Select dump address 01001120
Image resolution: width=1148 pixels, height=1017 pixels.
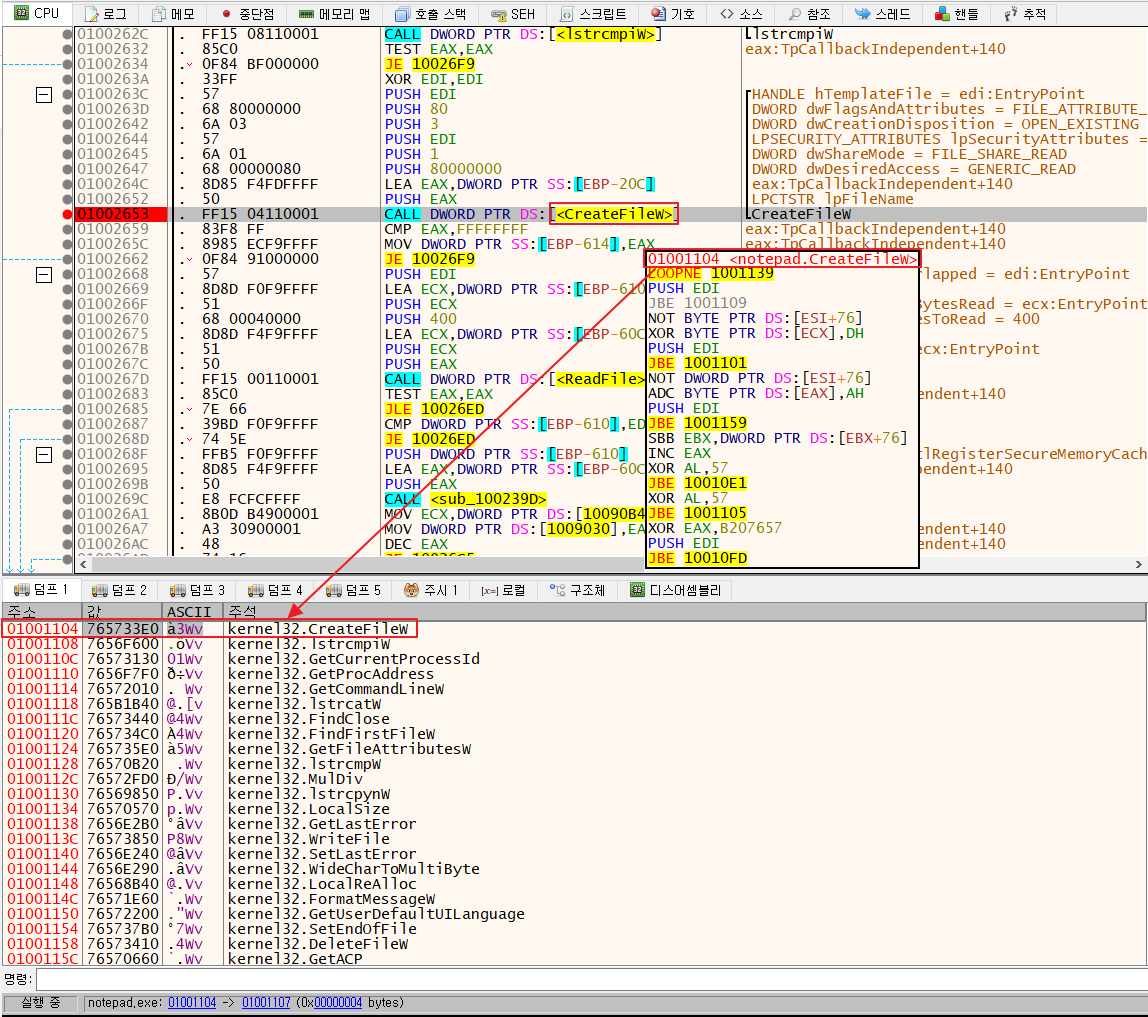click(x=42, y=734)
